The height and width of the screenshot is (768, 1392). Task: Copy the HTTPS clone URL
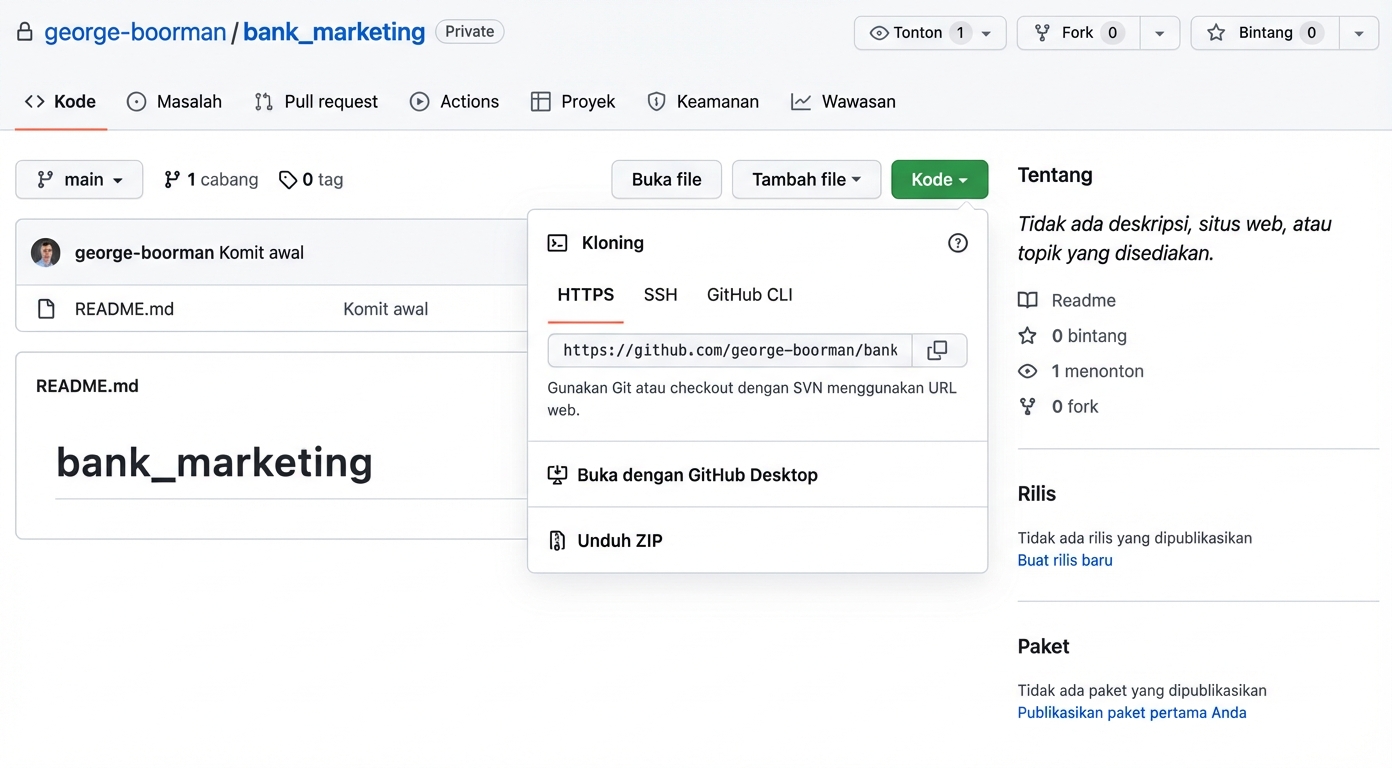[x=938, y=350]
